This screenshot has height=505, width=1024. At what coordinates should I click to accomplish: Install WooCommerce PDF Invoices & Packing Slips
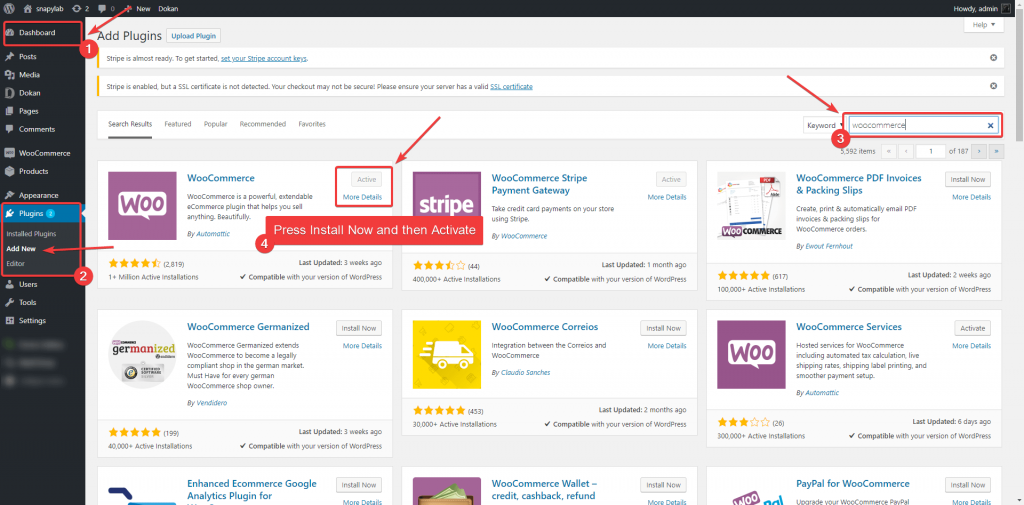point(967,179)
